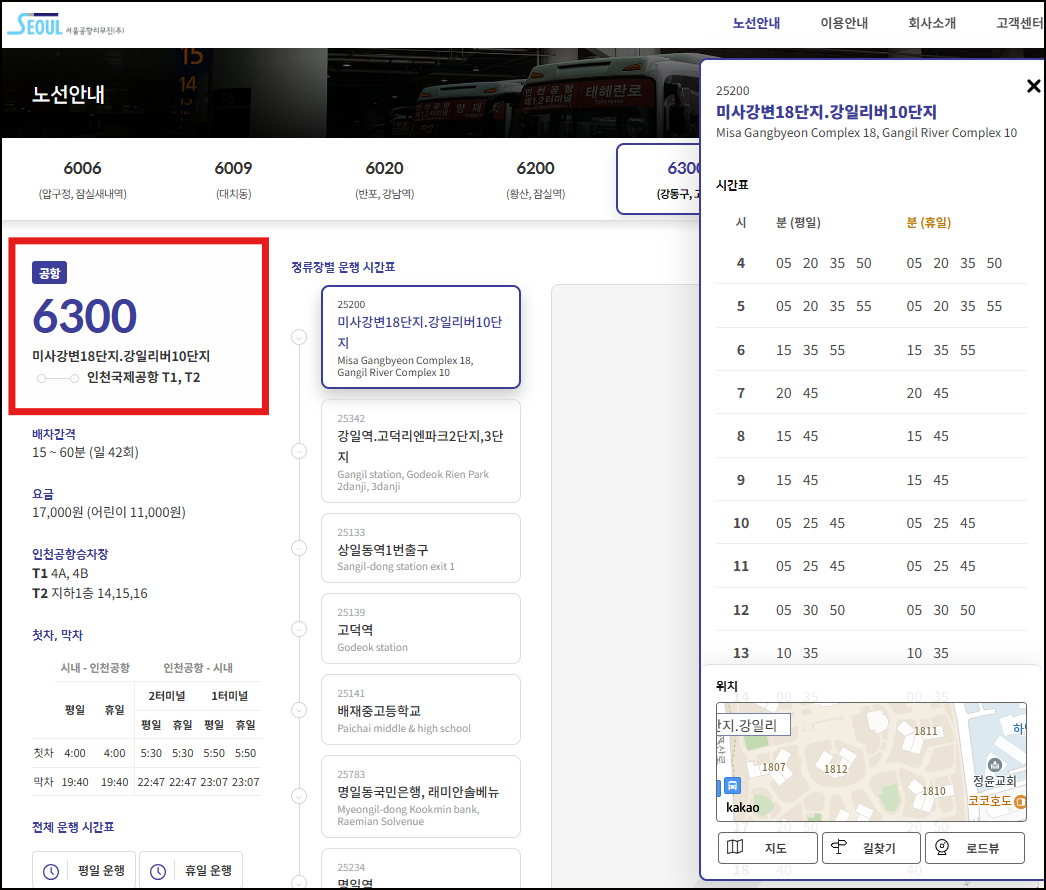Image resolution: width=1046 pixels, height=890 pixels.
Task: Click the map label input showing 강일리
Action: pyautogui.click(x=753, y=723)
